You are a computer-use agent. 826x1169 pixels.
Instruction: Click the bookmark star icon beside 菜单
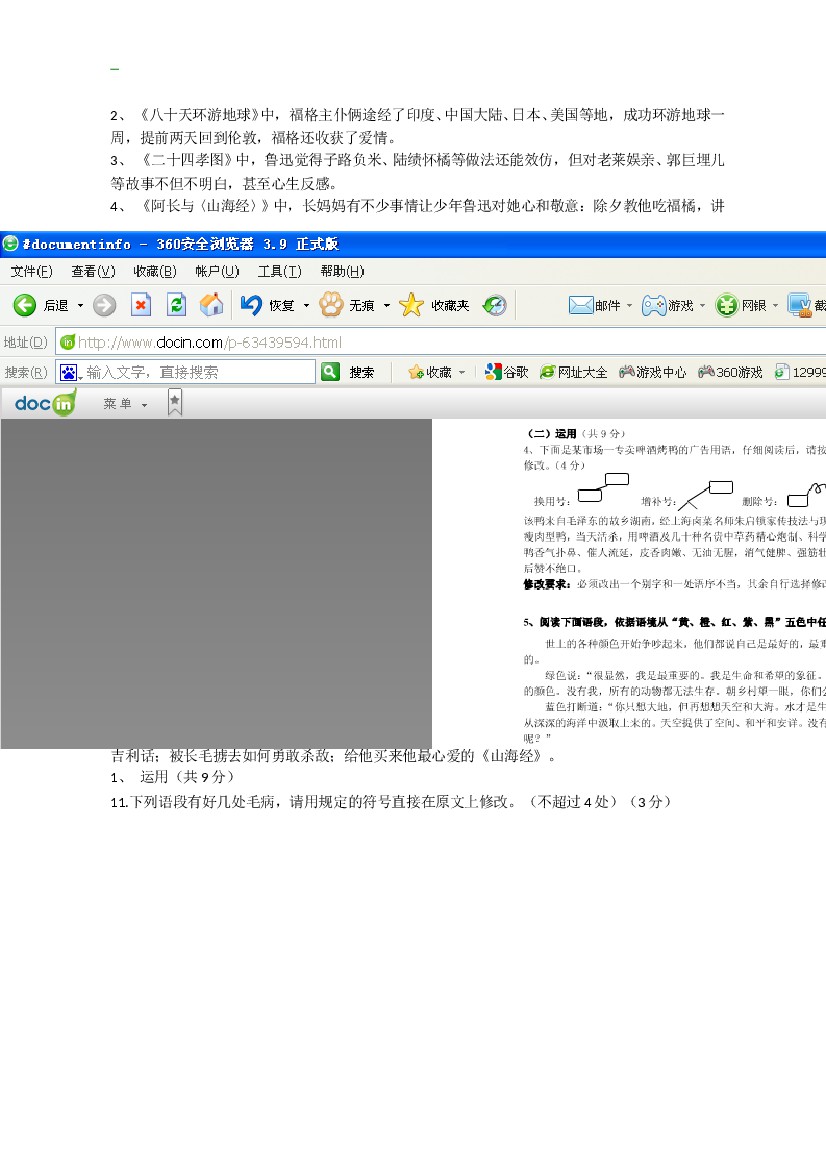point(174,403)
